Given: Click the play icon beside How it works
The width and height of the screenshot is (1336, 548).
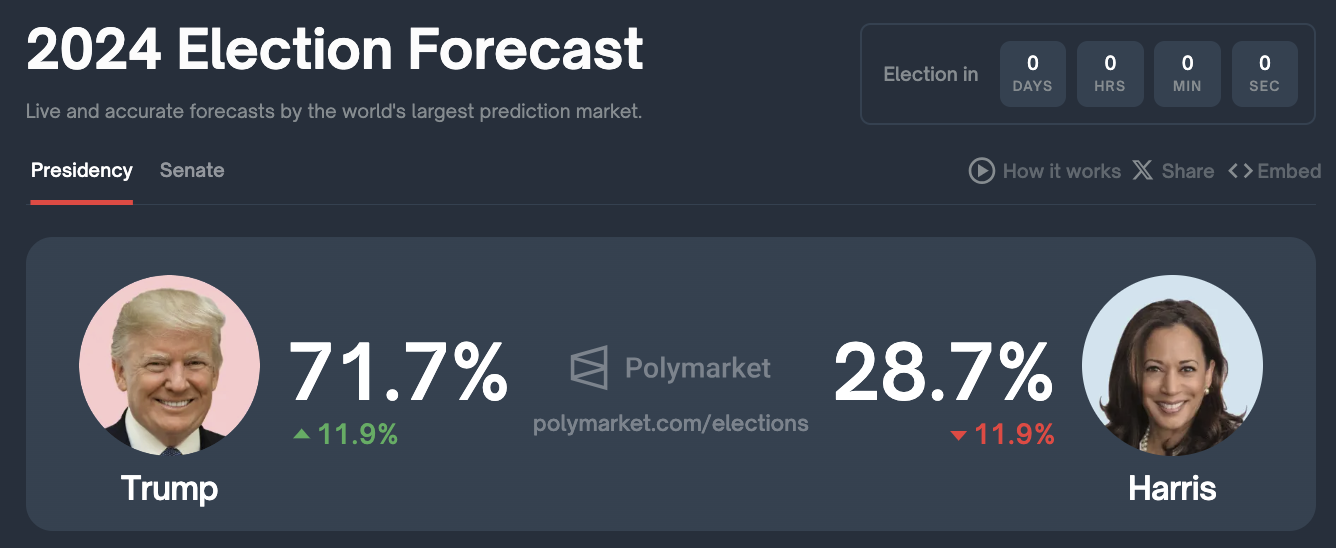Looking at the screenshot, I should tap(981, 171).
